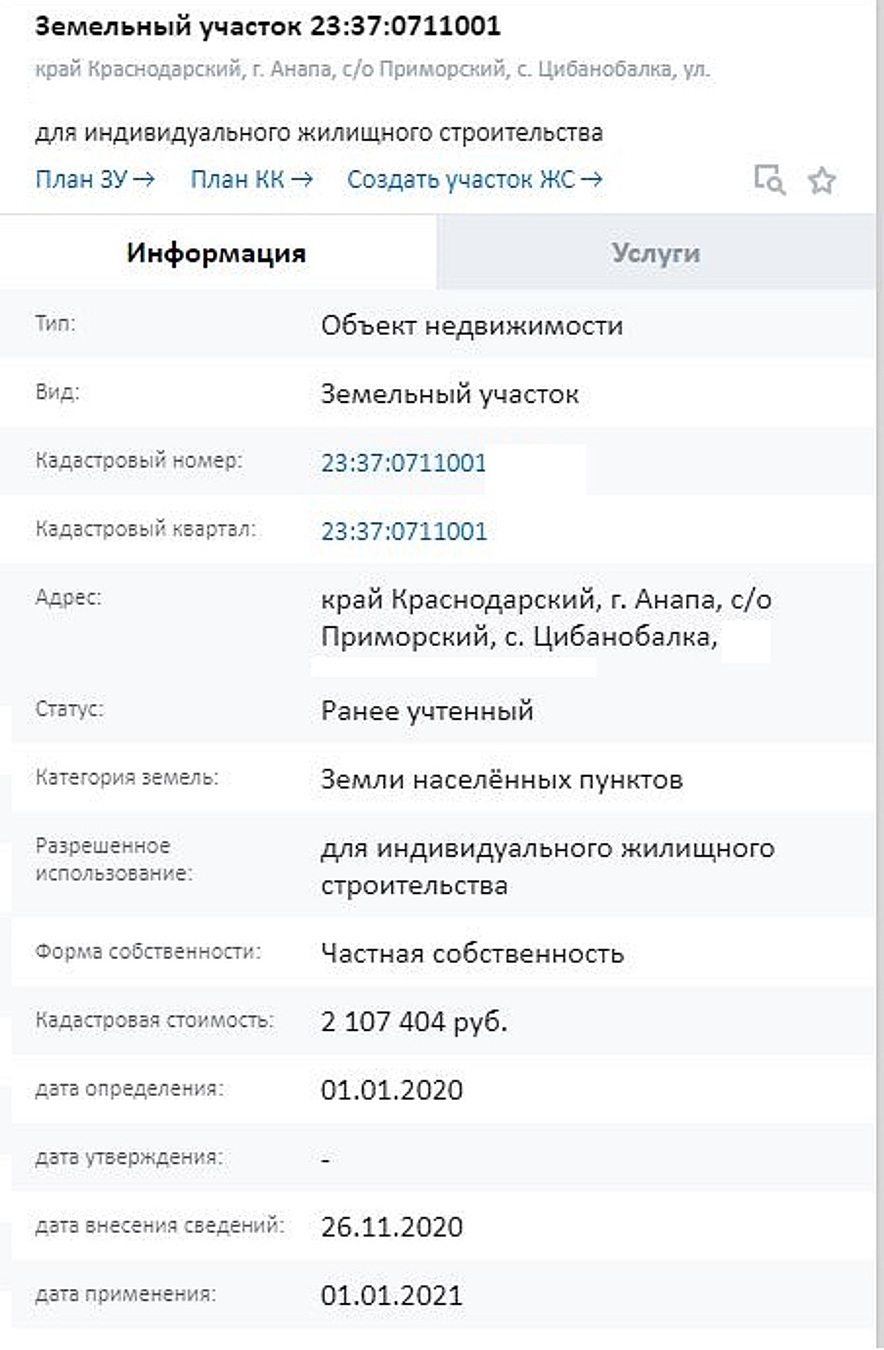Click the Ранее учтенный status value
Screen dimensions: 884x1350
coord(427,711)
